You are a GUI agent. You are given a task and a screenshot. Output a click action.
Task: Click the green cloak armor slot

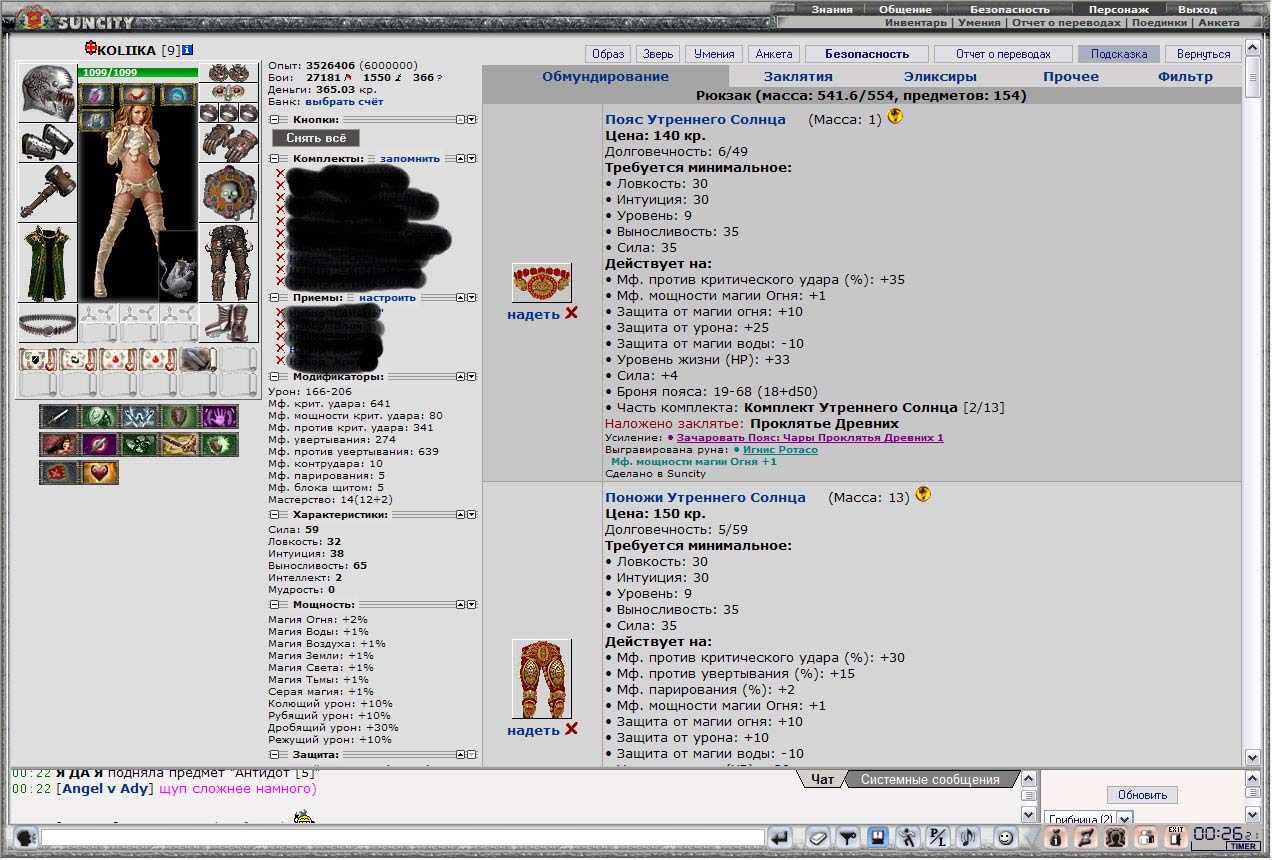(x=48, y=263)
